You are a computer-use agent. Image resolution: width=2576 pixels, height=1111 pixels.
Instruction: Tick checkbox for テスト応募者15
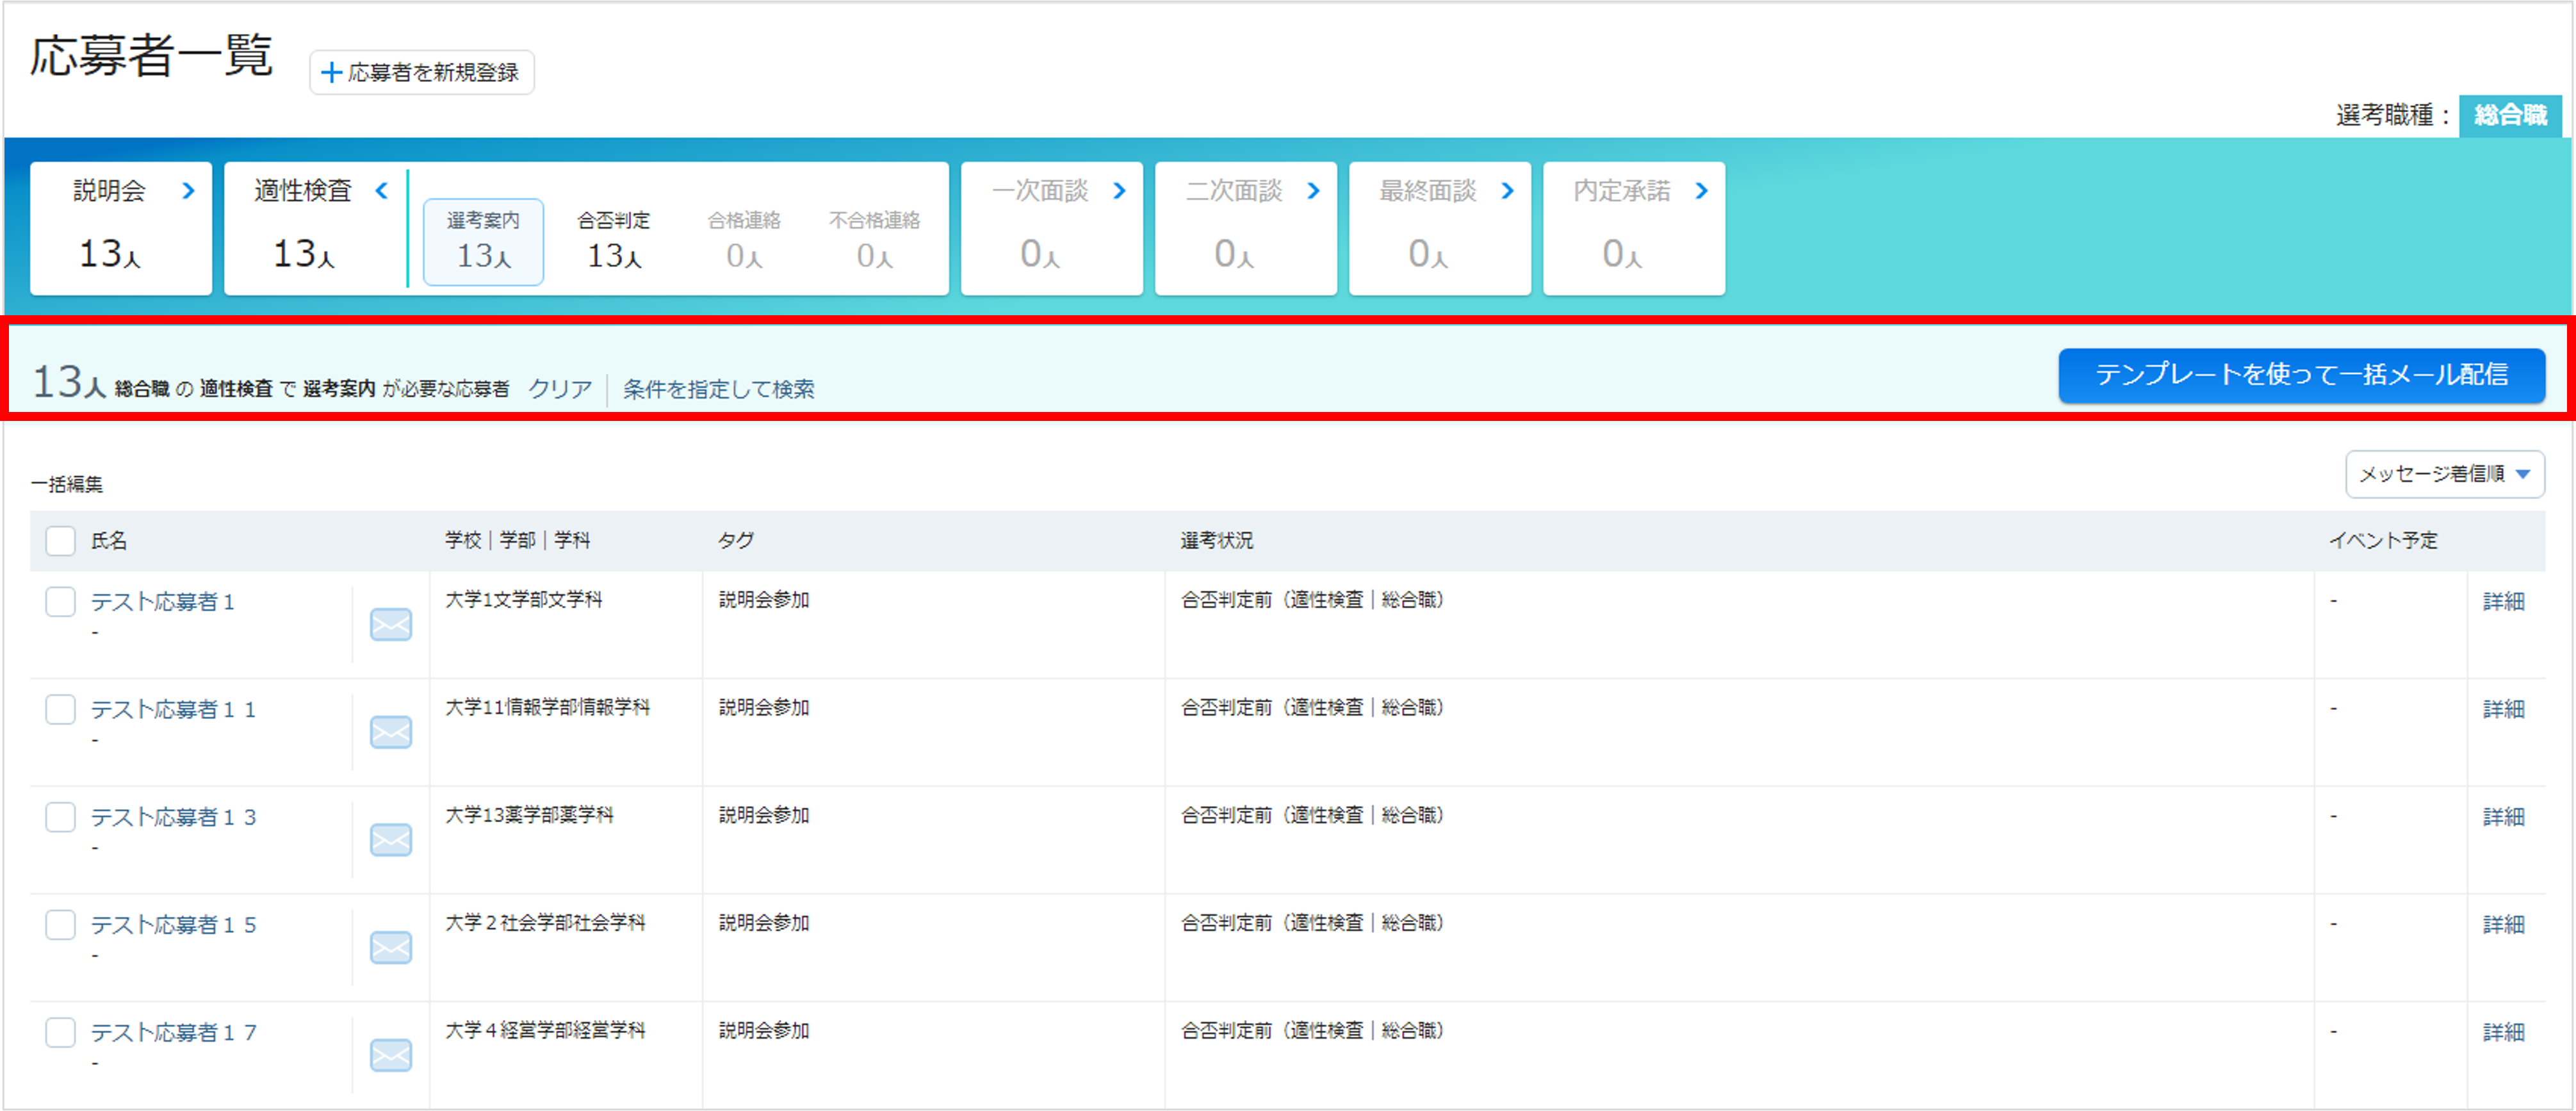pyautogui.click(x=61, y=925)
